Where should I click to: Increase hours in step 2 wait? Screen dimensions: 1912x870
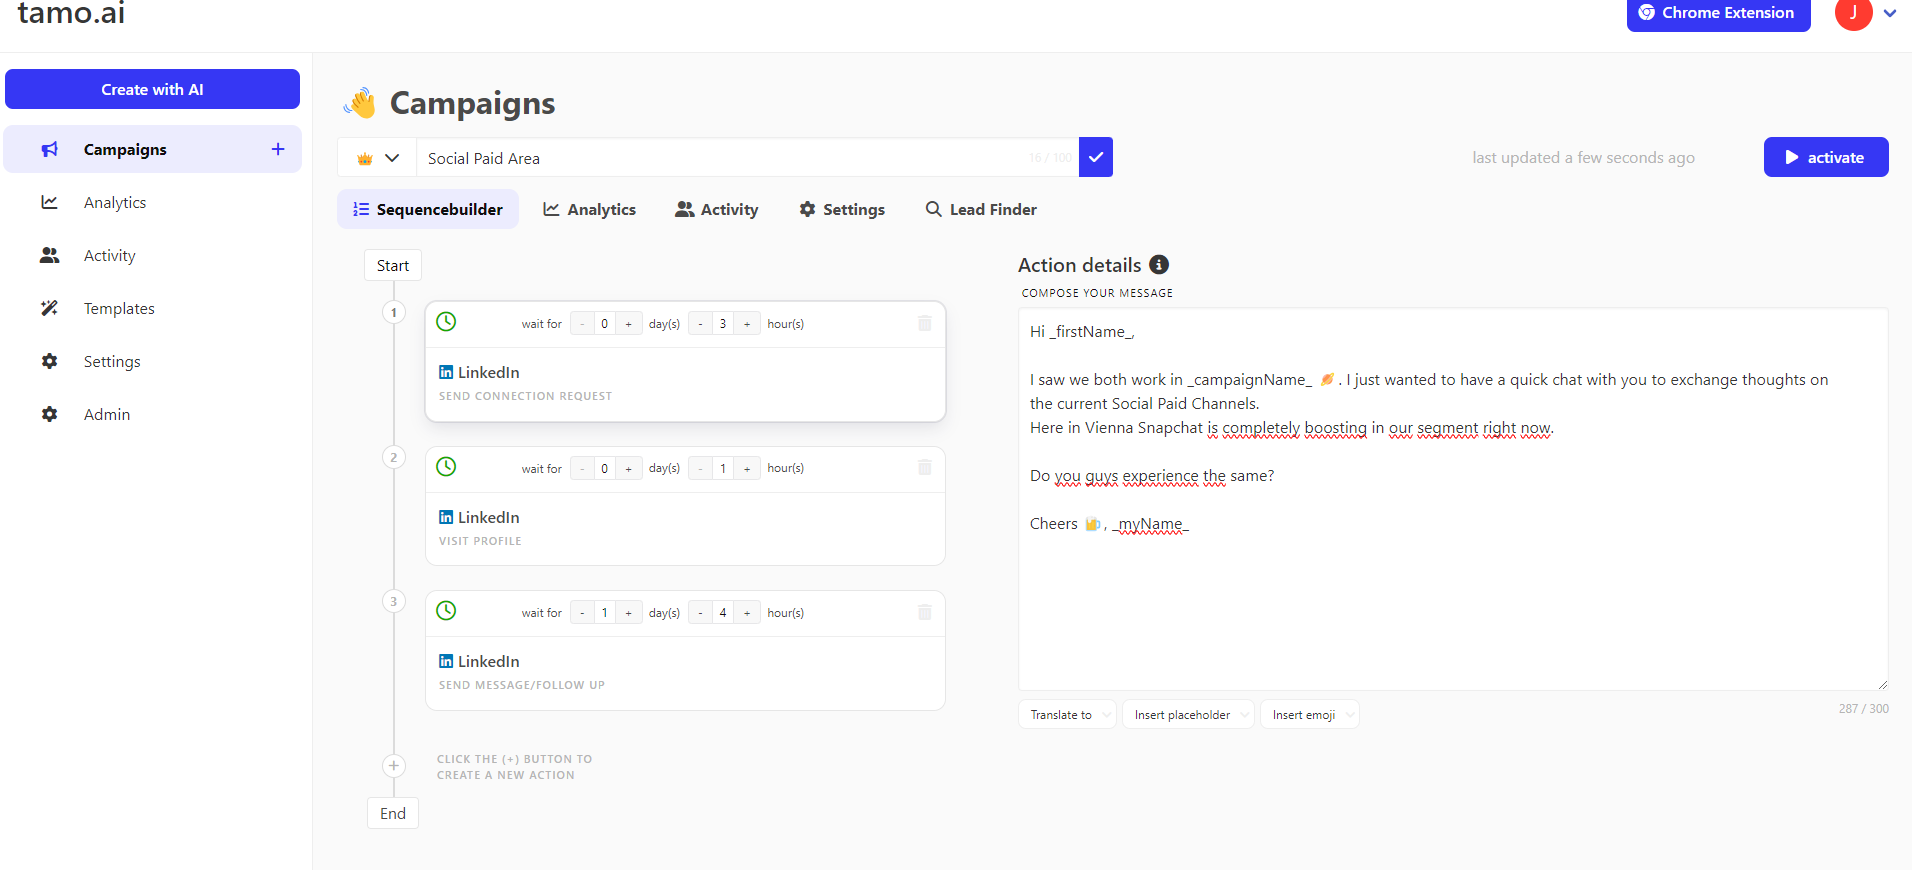[747, 468]
